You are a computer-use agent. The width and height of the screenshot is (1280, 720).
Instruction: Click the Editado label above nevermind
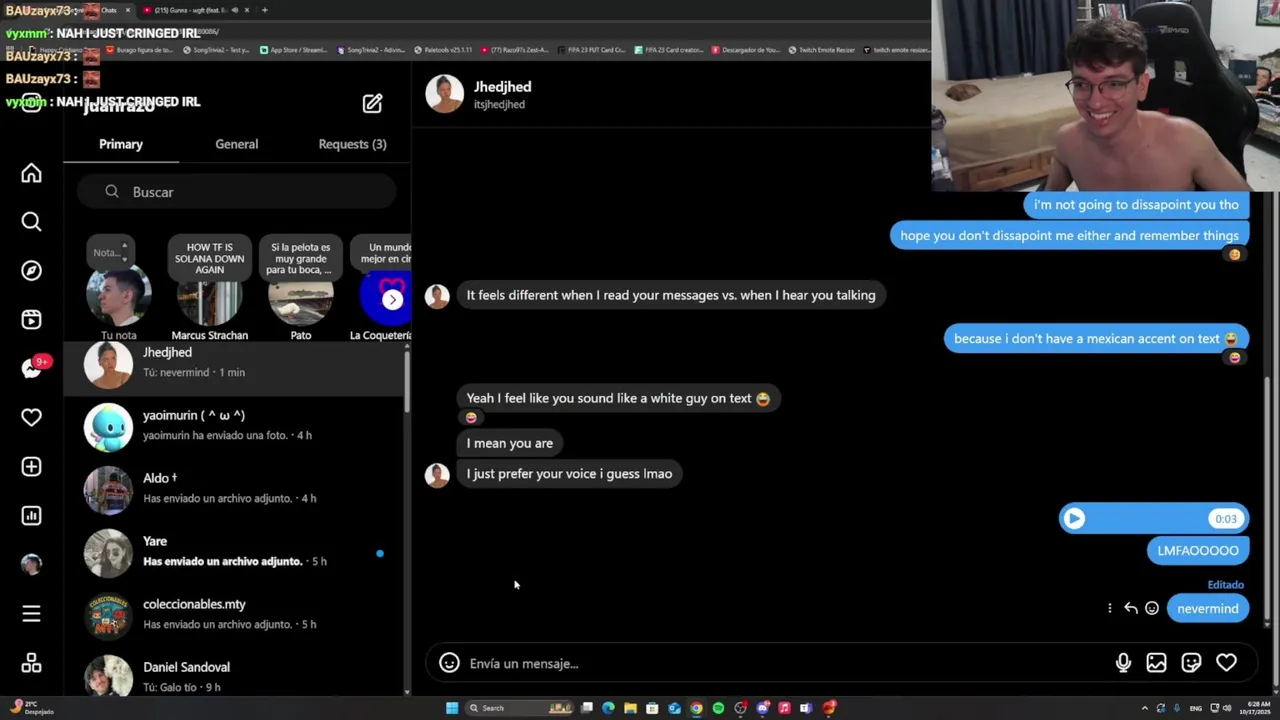click(1225, 585)
